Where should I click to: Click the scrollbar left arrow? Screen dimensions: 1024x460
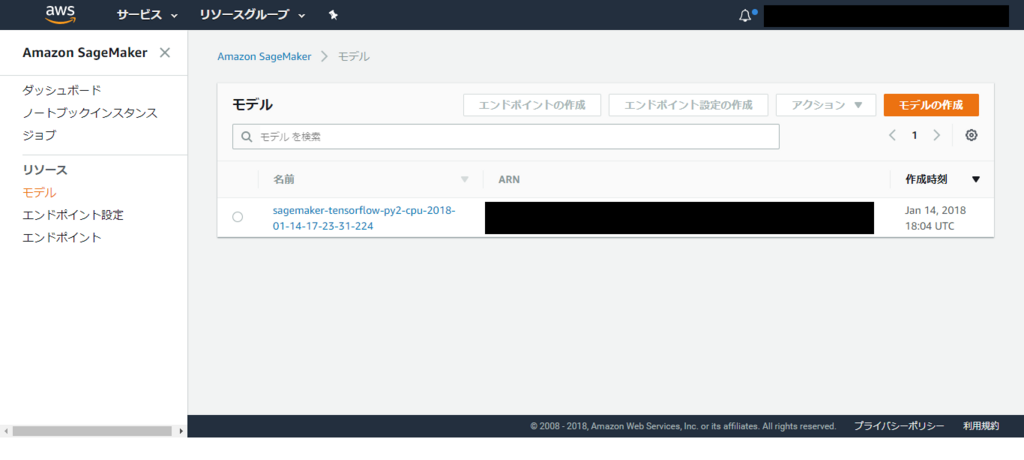coord(5,431)
